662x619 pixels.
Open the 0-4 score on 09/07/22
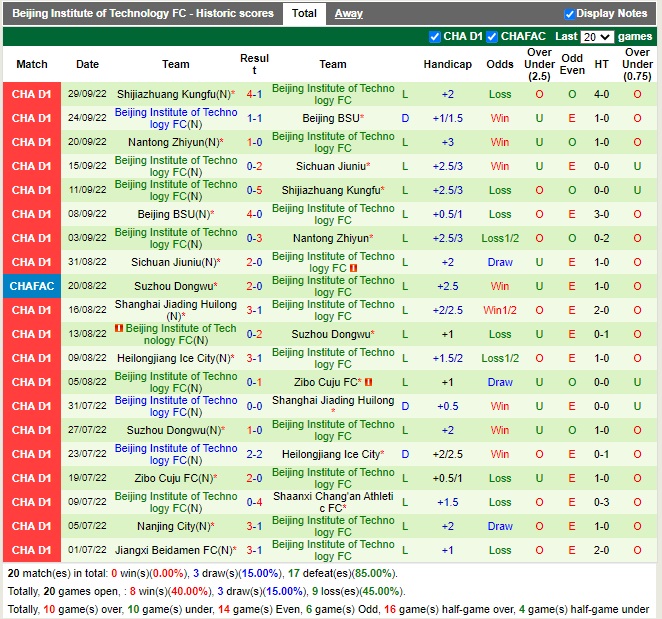254,502
